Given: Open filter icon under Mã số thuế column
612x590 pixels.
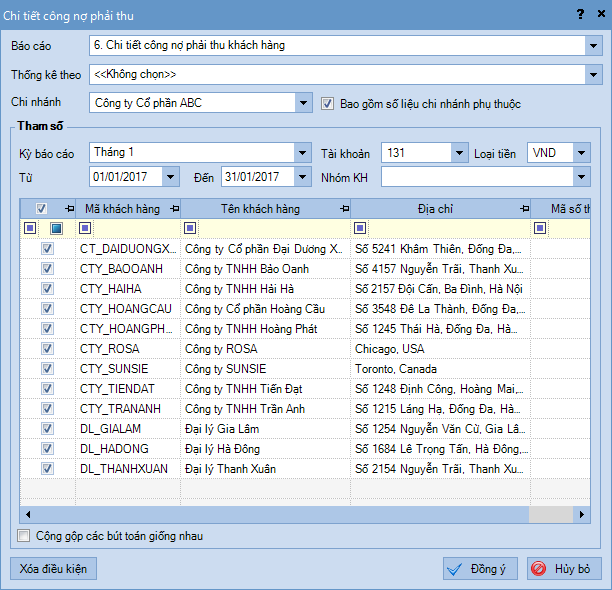Looking at the screenshot, I should pyautogui.click(x=540, y=229).
